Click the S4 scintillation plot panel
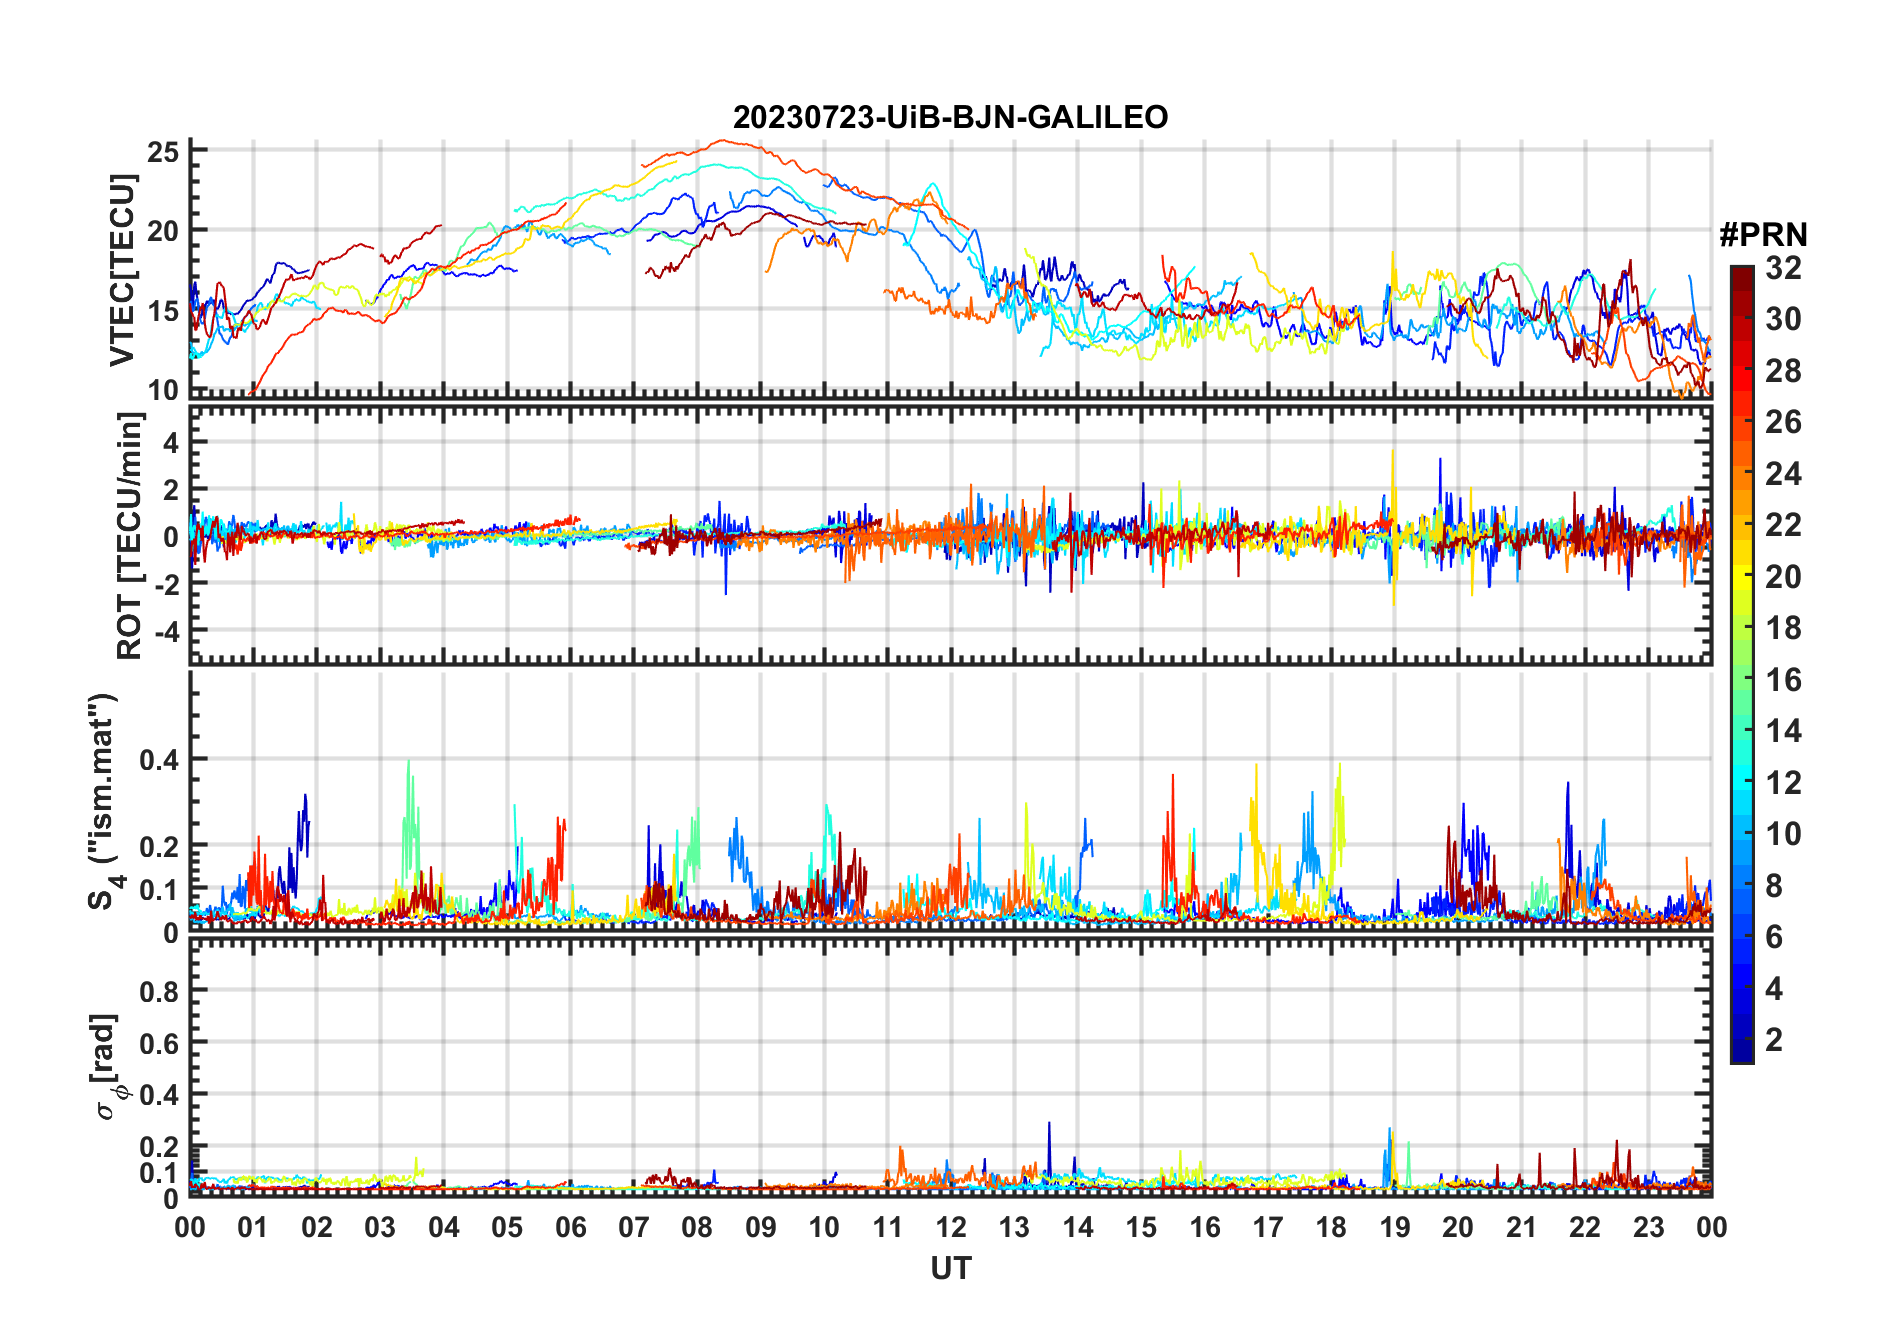The height and width of the screenshot is (1330, 1902). click(x=951, y=799)
